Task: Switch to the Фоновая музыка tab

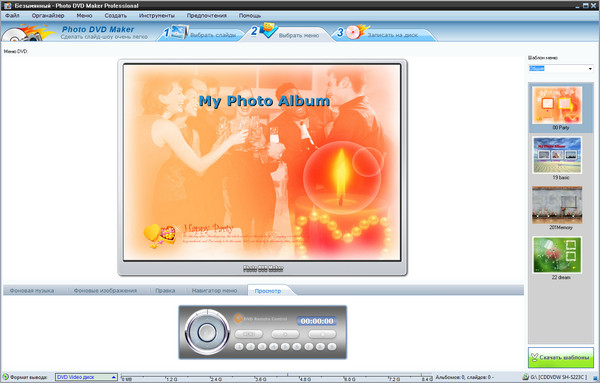Action: pos(32,291)
